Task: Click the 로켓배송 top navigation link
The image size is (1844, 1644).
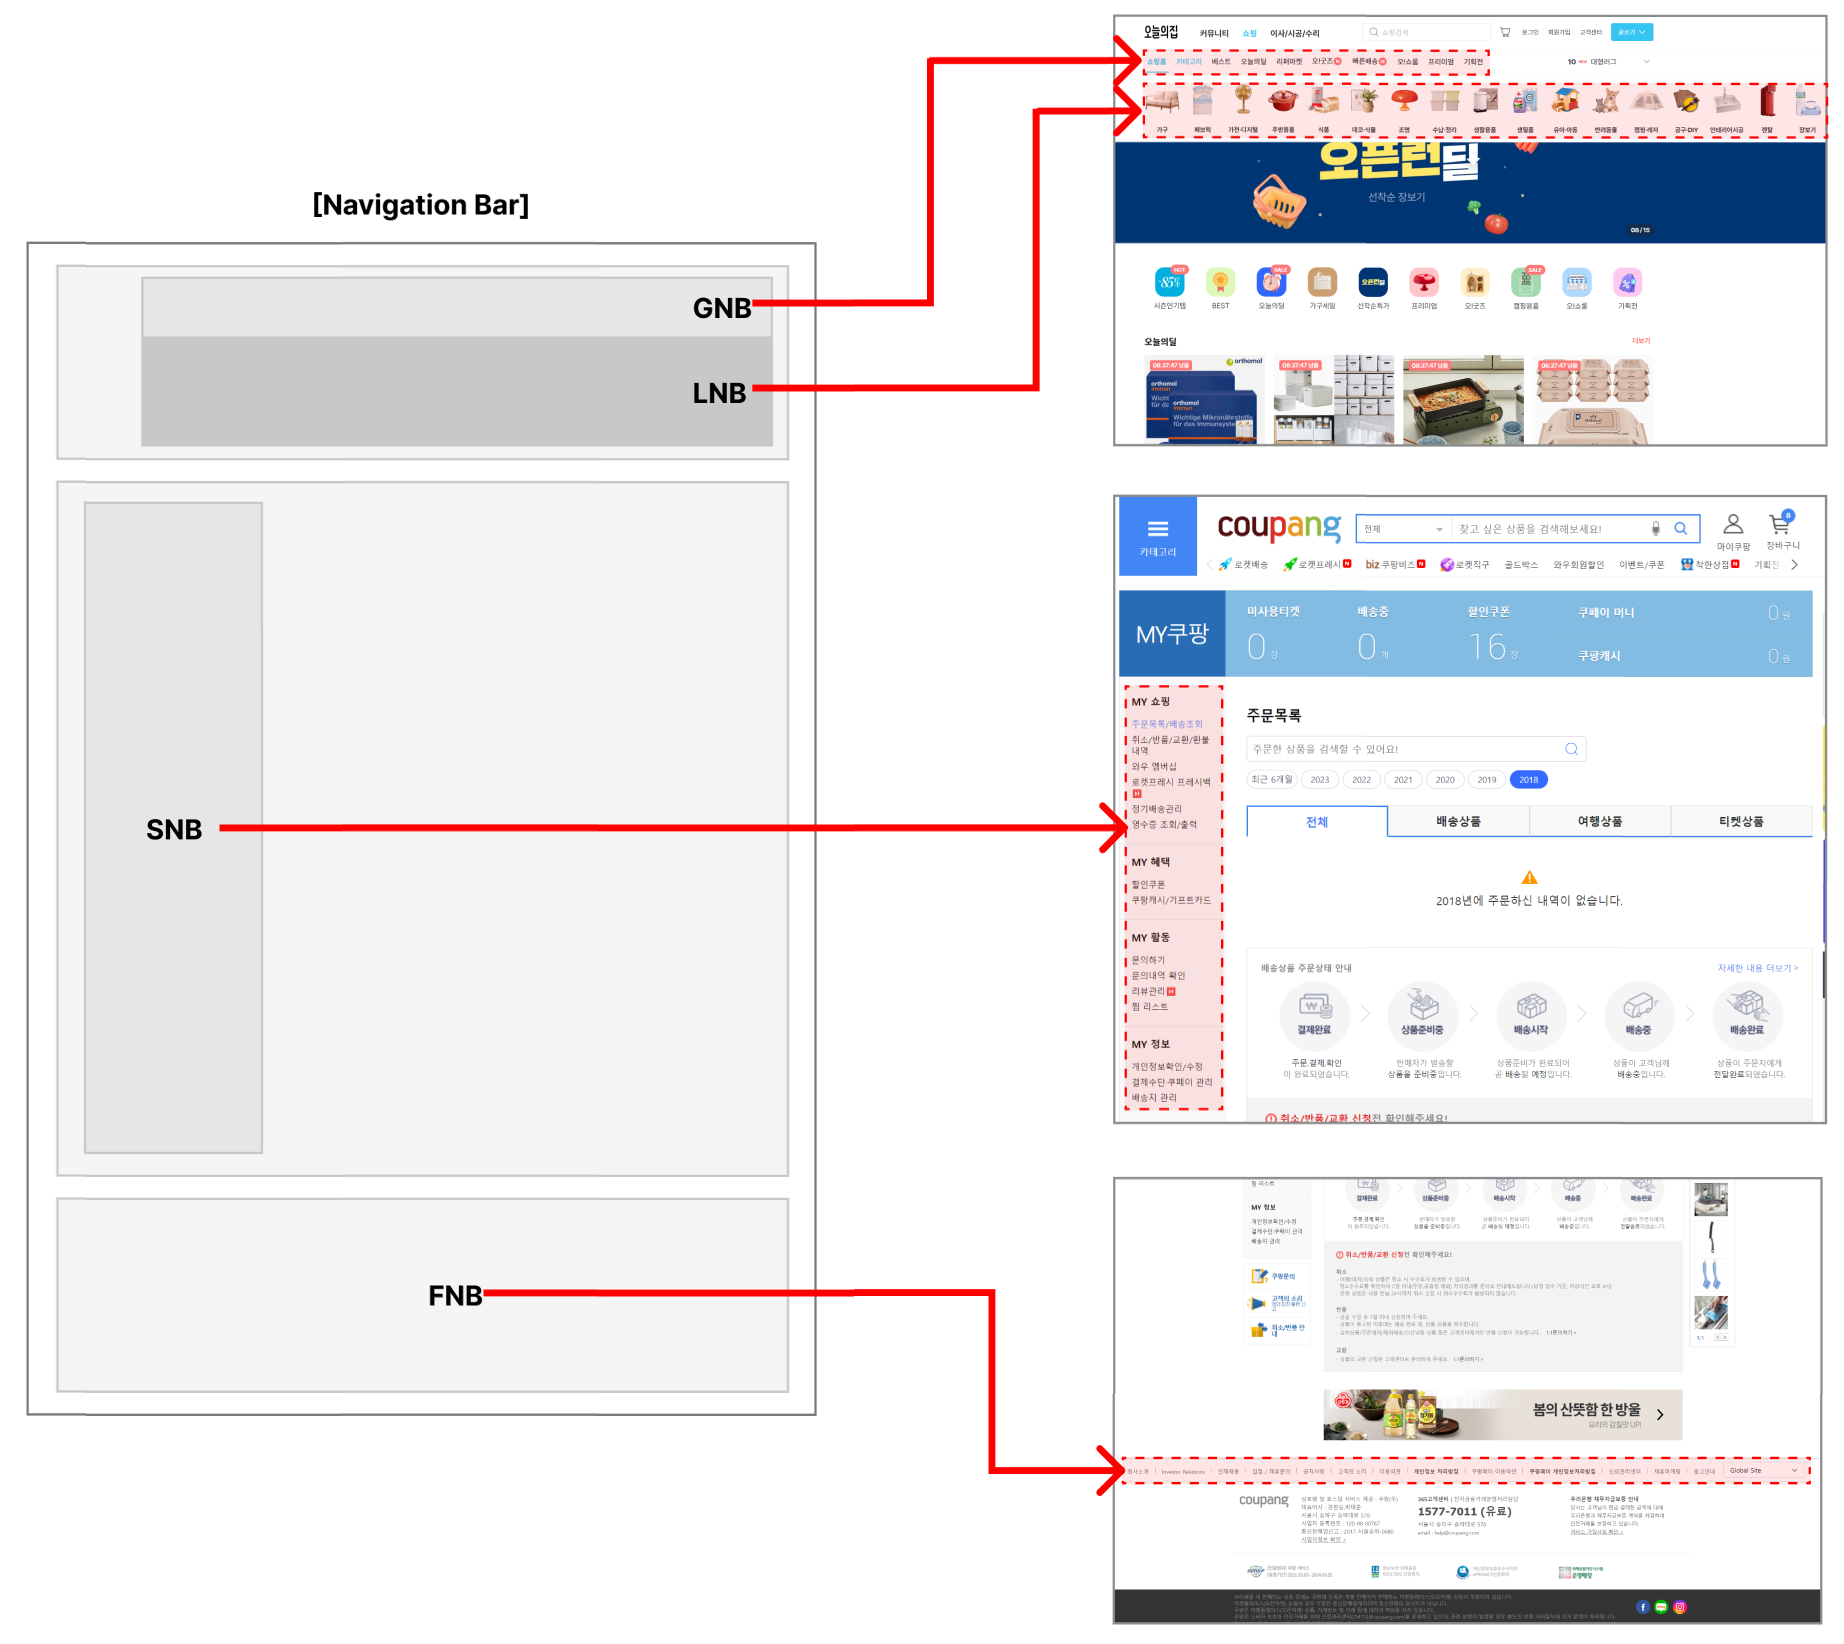Action: click(x=1243, y=564)
